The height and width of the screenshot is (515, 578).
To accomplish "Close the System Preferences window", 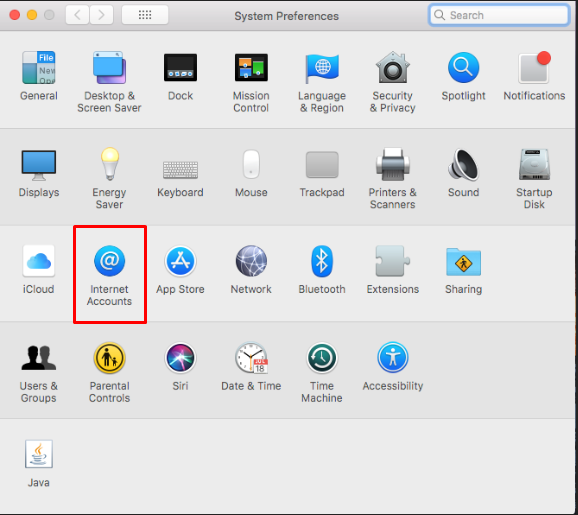I will click(x=15, y=15).
